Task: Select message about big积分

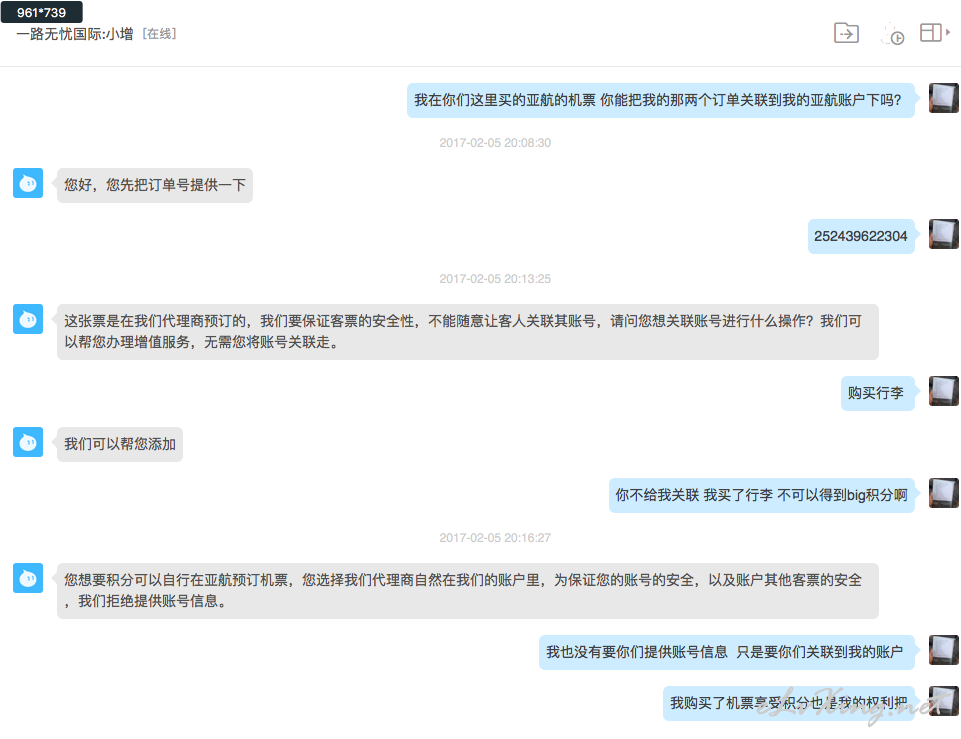Action: 761,495
